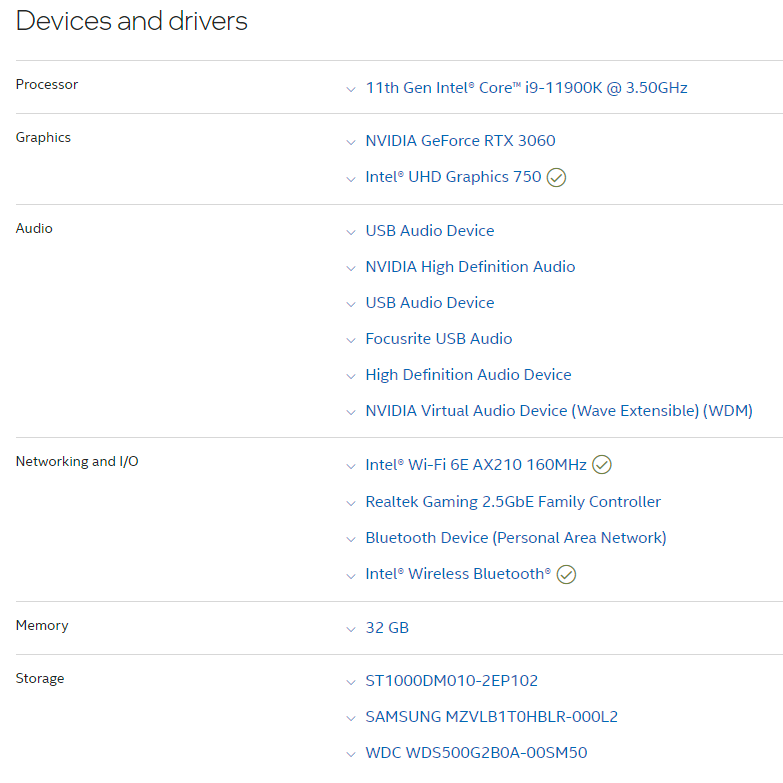Click checkmark icon beside Intel Wi-Fi 6E AX210
The width and height of the screenshot is (783, 783).
[602, 465]
